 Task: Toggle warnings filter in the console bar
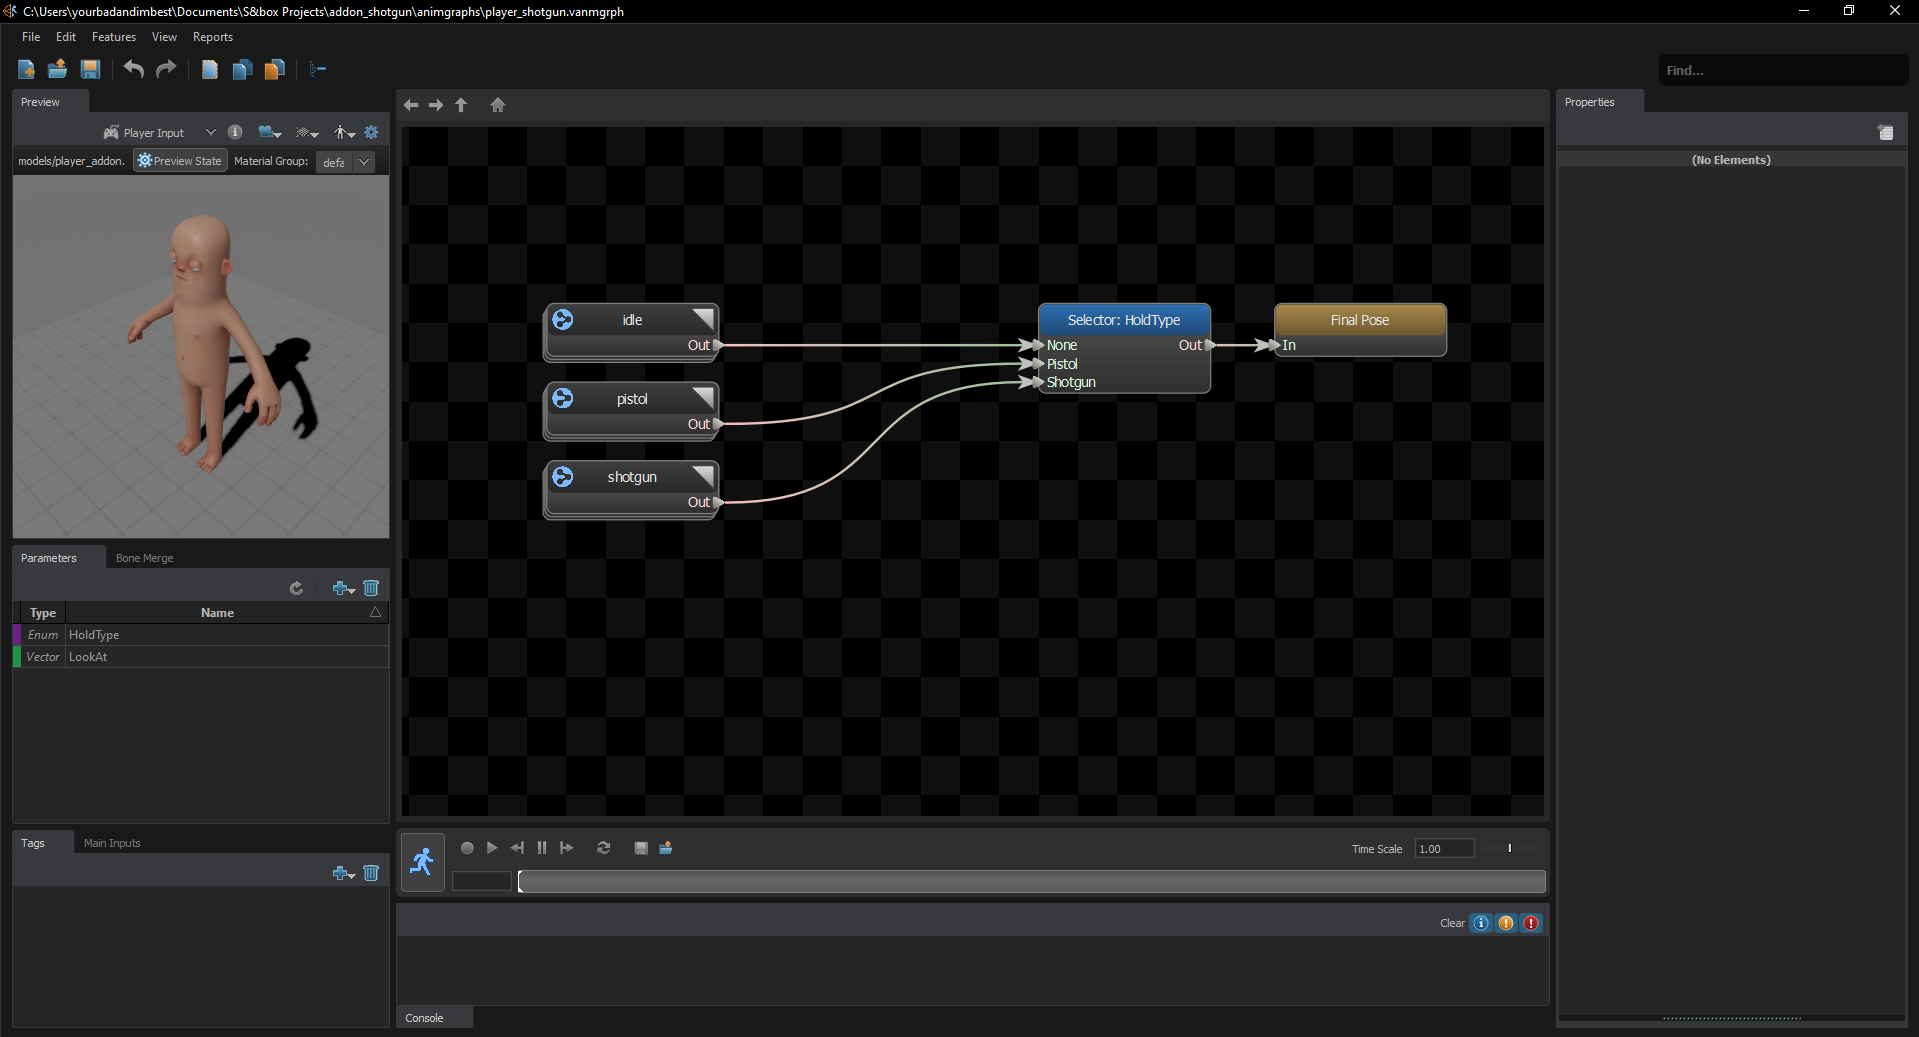(1505, 923)
